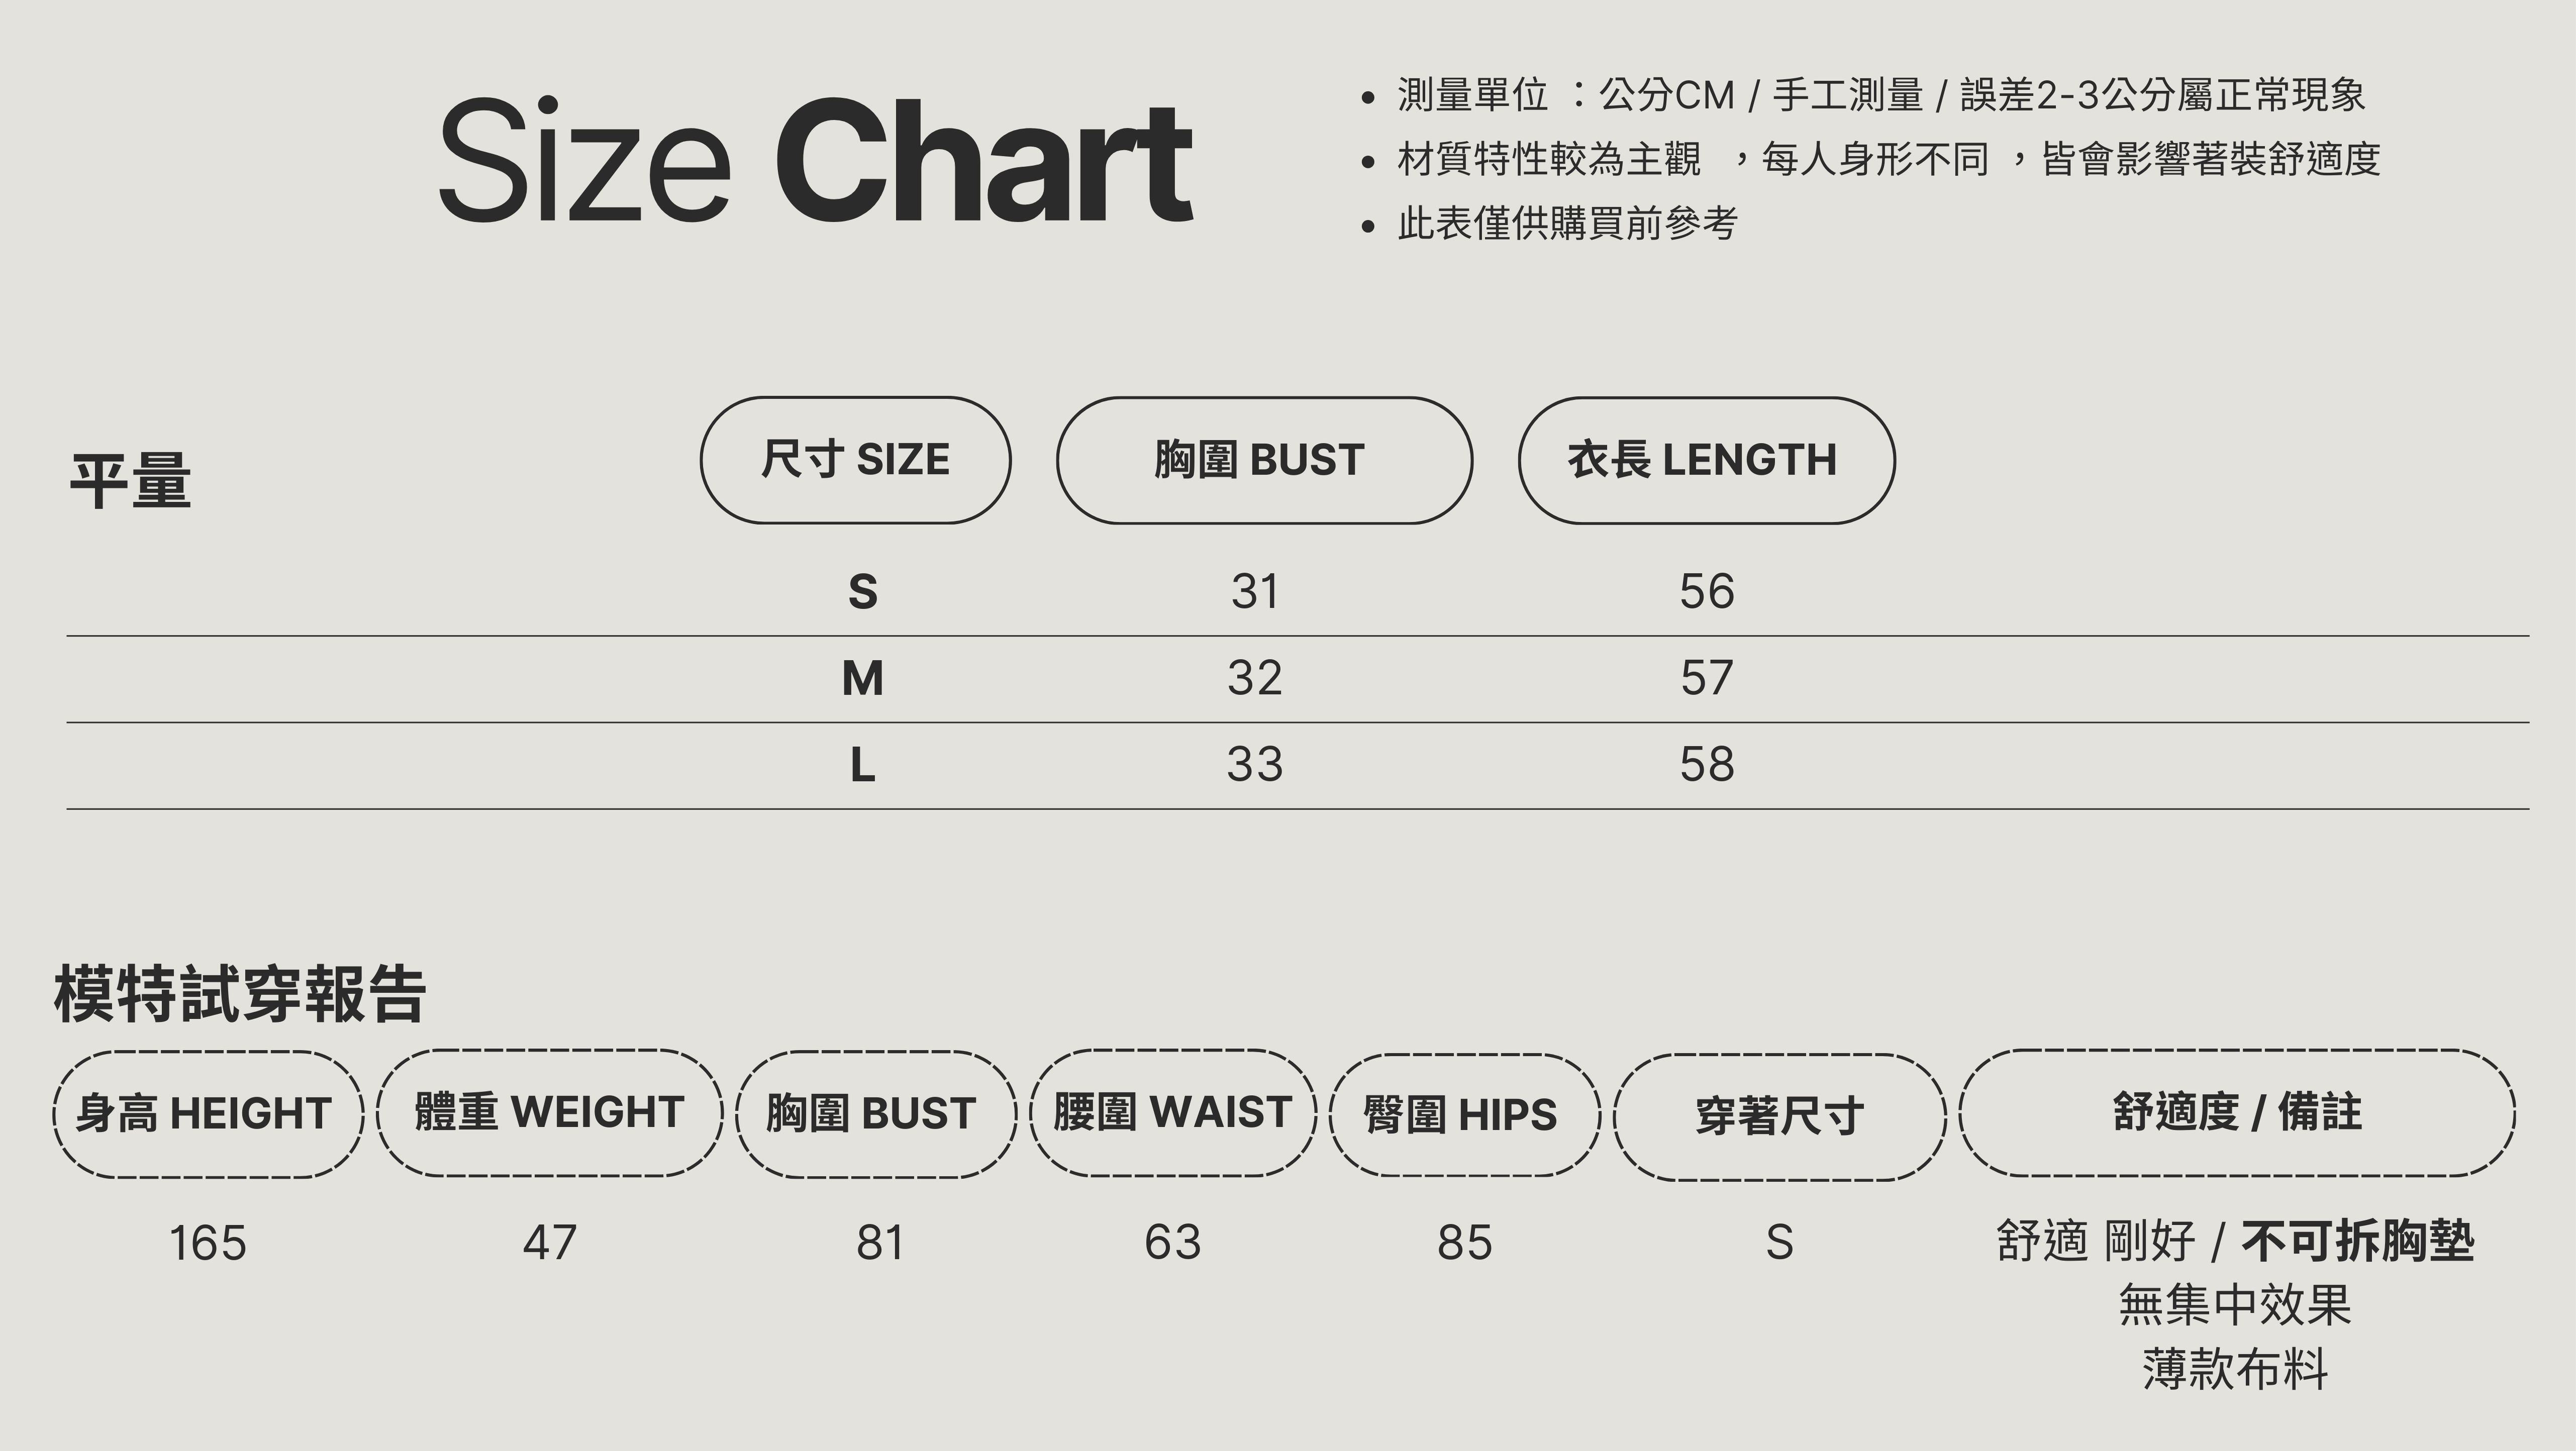
Task: Click the 尺寸 SIZE header pill
Action: [x=855, y=460]
